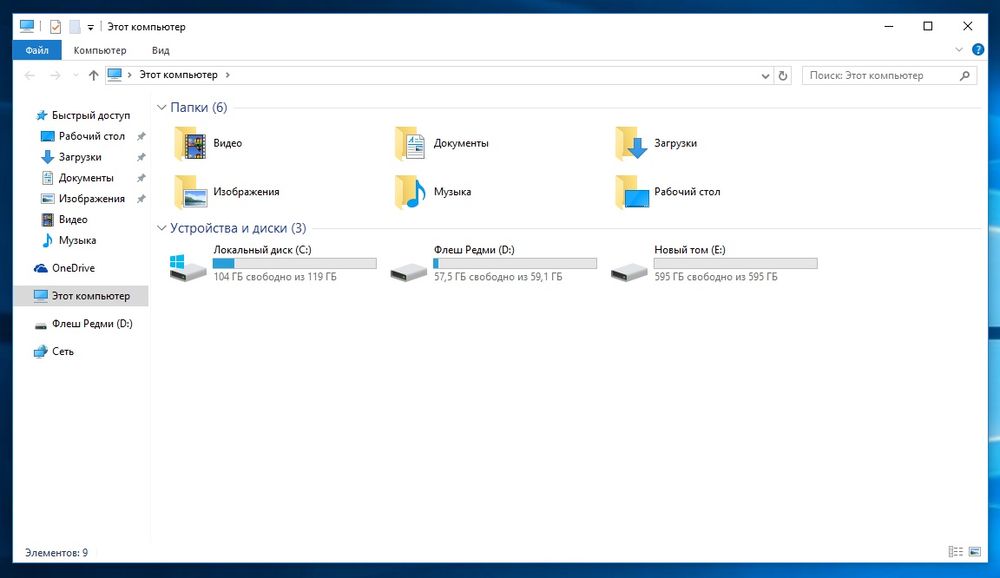
Task: Switch to details view icon in status bar
Action: coord(955,552)
